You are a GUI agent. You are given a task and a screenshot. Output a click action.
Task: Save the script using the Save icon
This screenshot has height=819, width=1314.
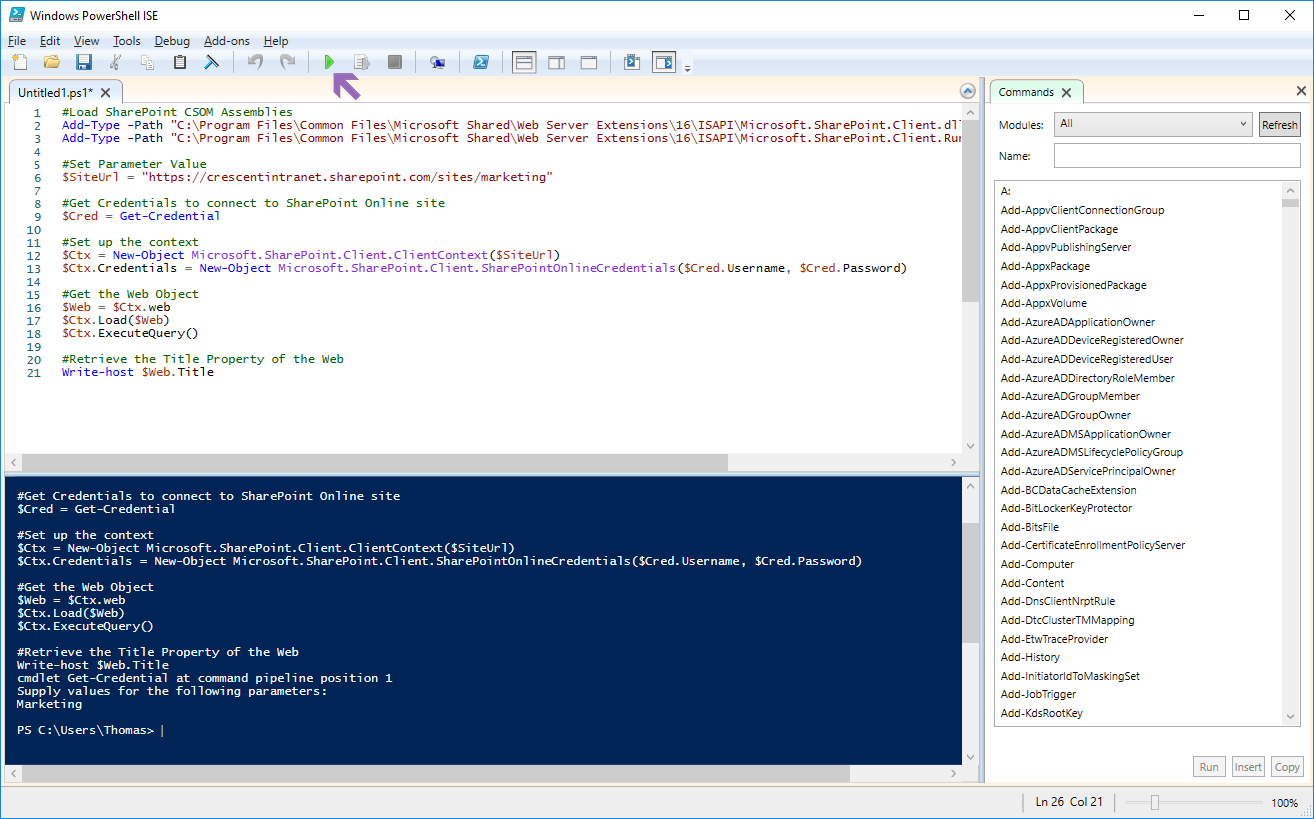pyautogui.click(x=84, y=61)
